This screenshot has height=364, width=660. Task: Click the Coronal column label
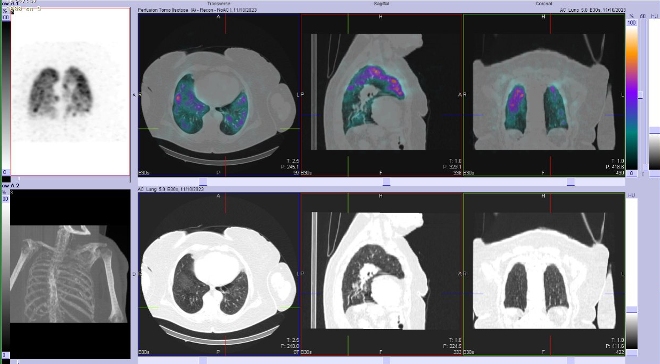(x=543, y=3)
